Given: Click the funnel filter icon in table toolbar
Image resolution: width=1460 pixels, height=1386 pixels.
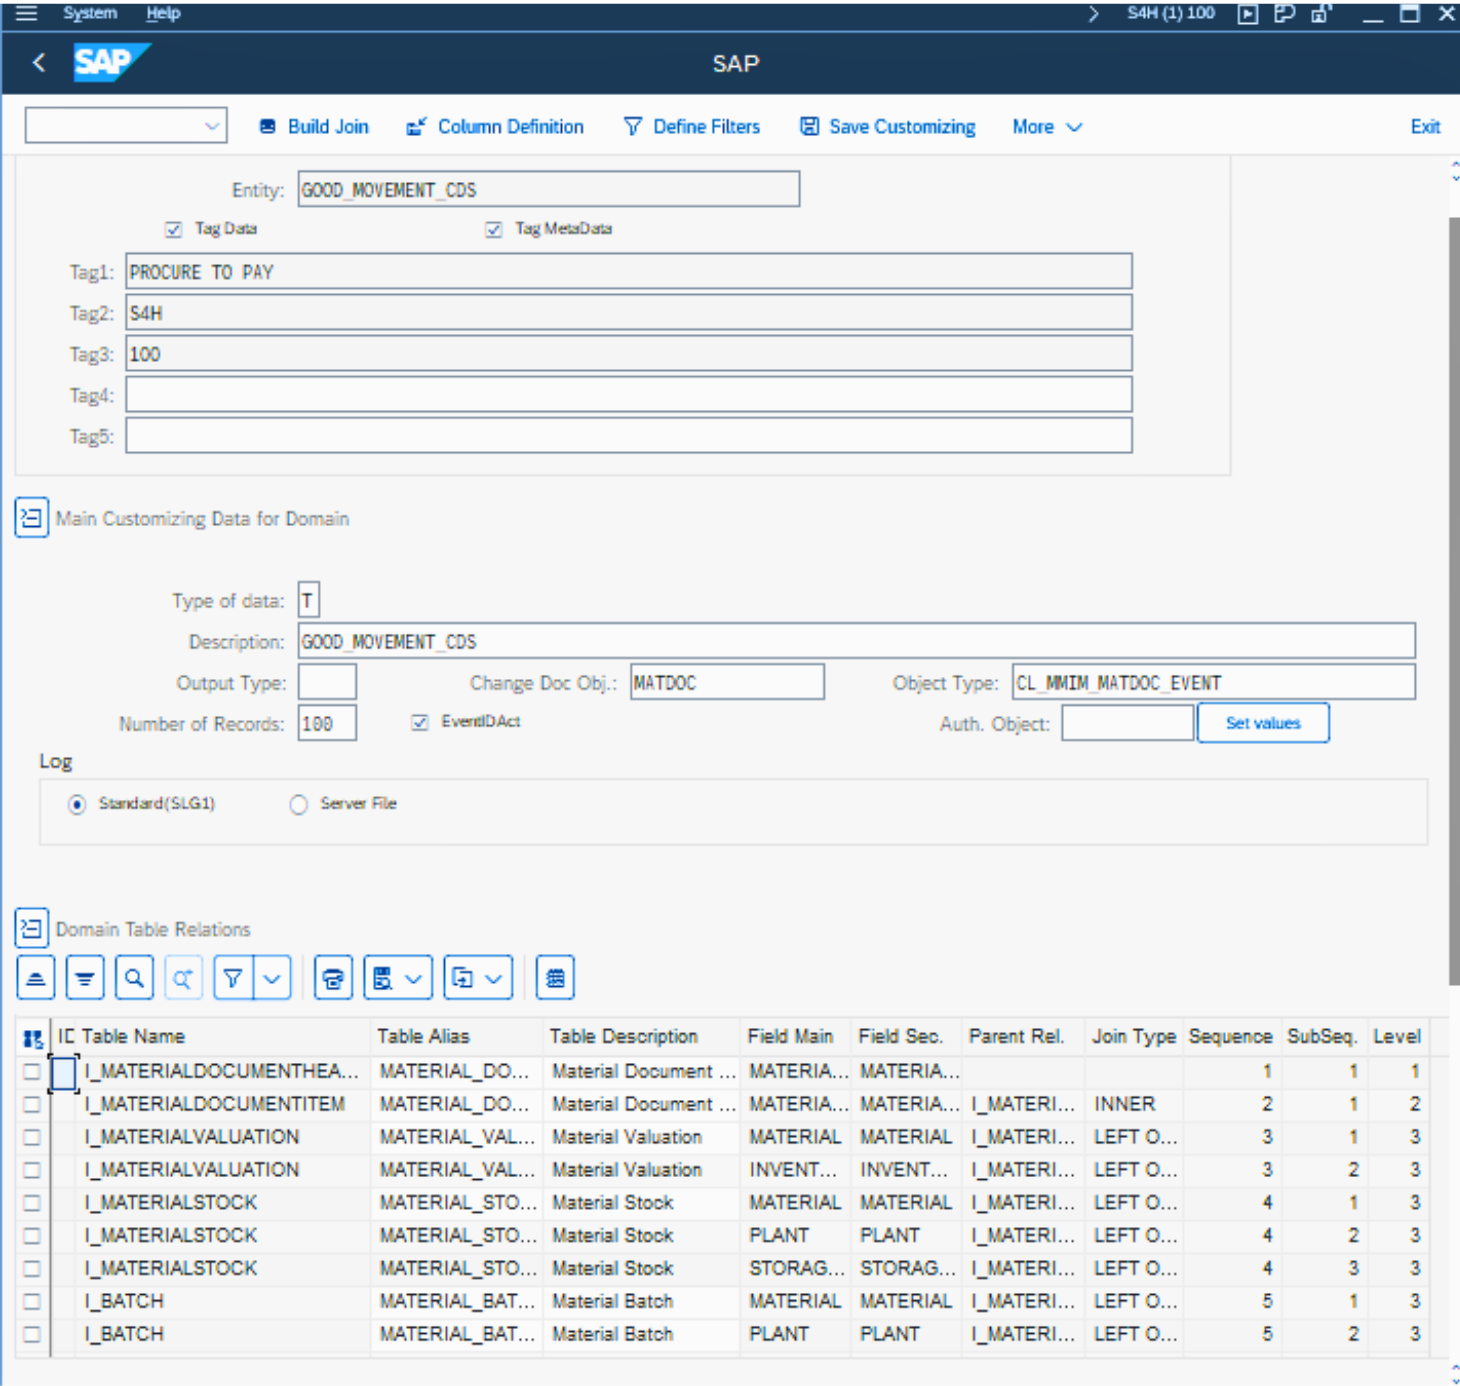Looking at the screenshot, I should click(x=233, y=978).
